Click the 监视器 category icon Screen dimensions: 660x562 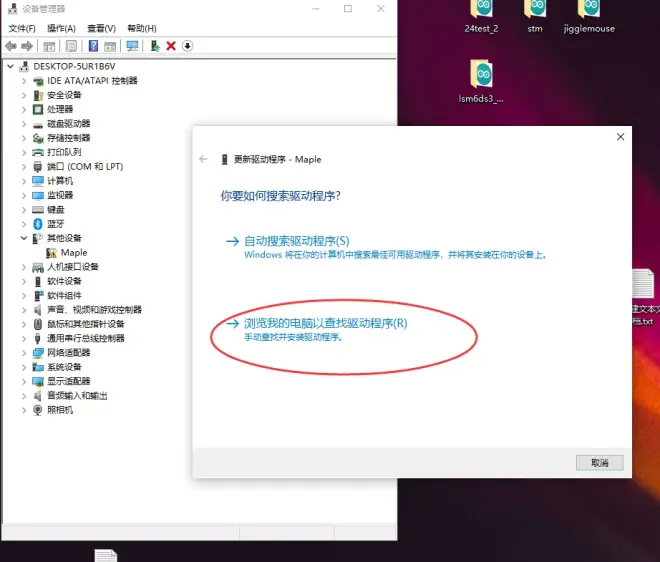(38, 195)
